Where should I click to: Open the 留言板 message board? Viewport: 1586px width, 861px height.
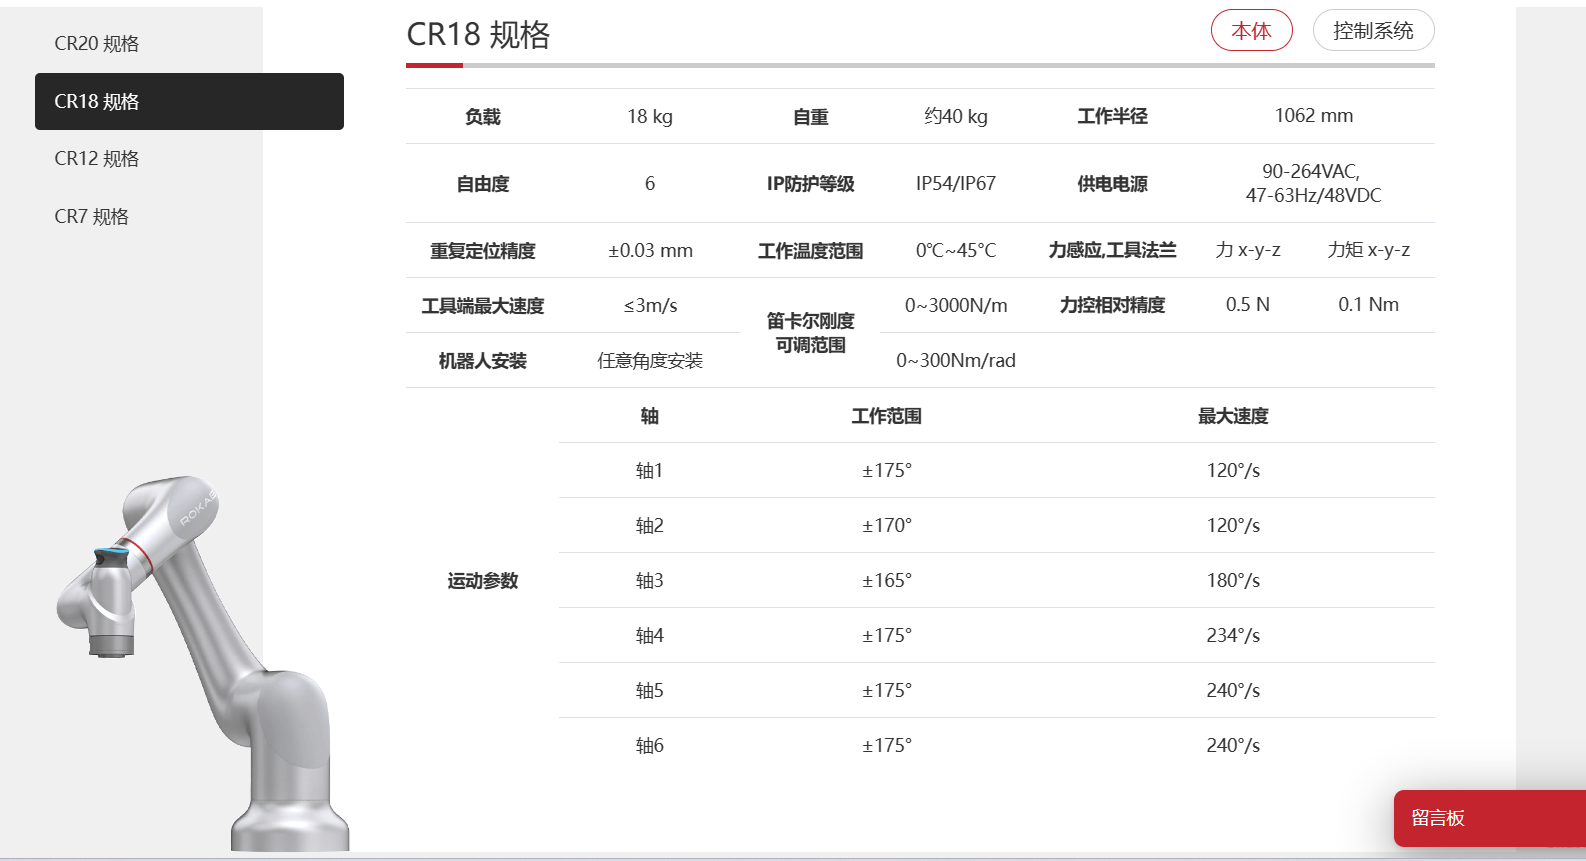(x=1490, y=818)
